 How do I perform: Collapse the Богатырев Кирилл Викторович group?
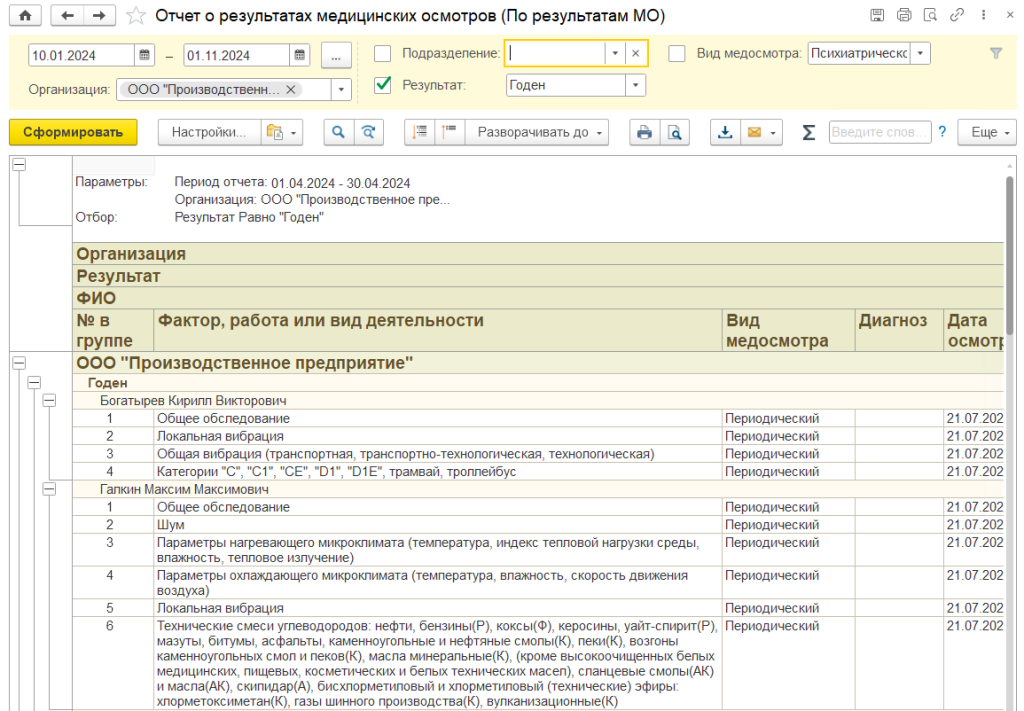click(49, 400)
